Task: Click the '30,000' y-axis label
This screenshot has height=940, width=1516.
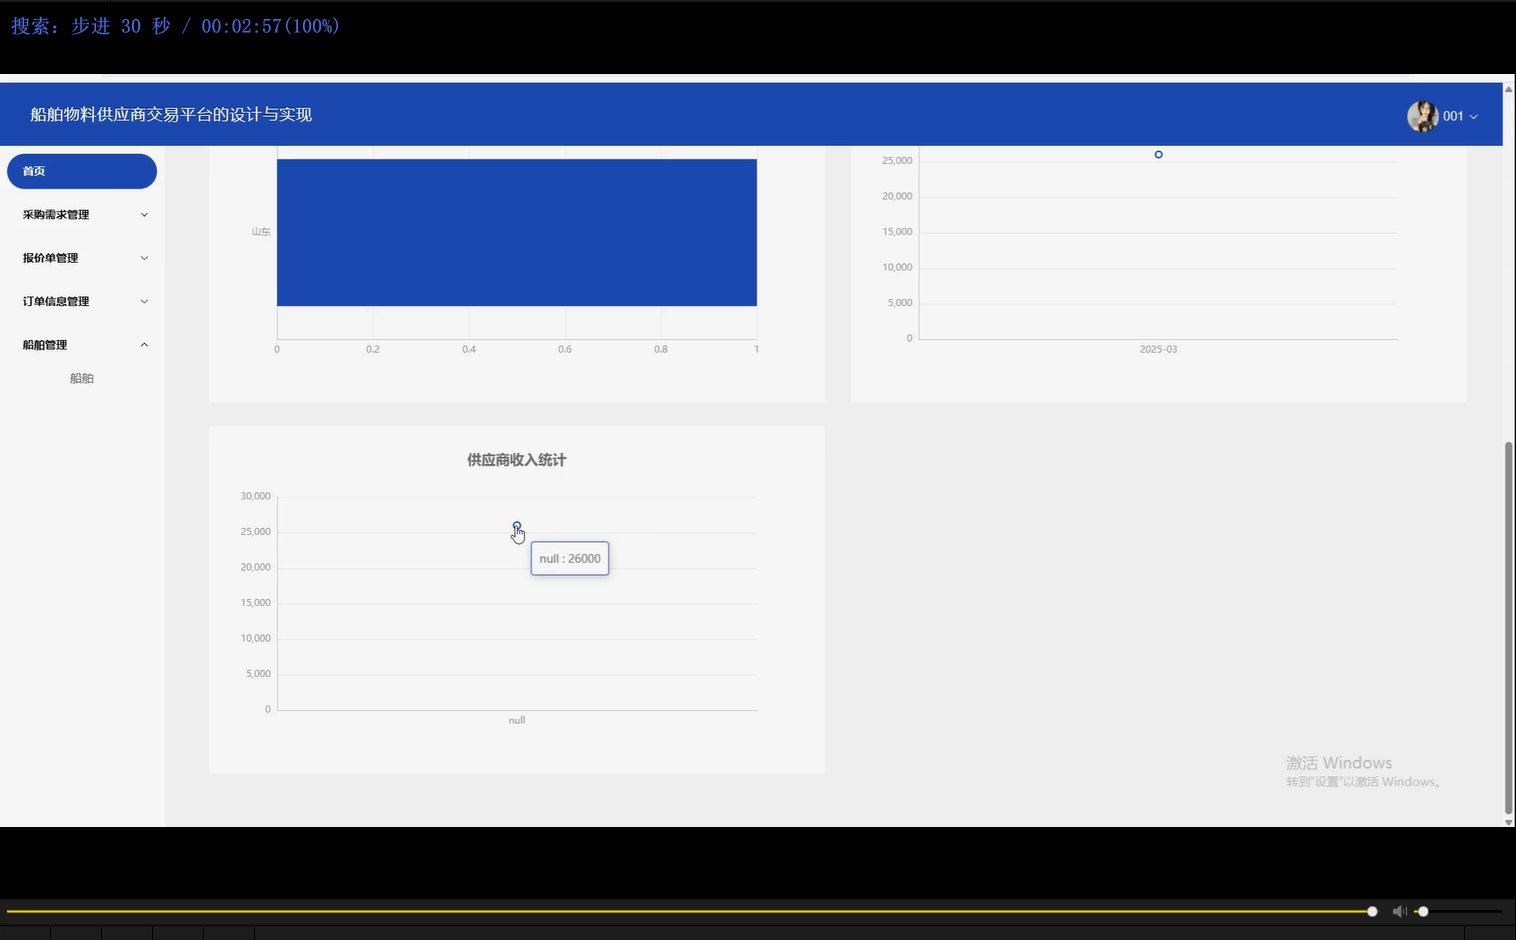Action: click(256, 496)
